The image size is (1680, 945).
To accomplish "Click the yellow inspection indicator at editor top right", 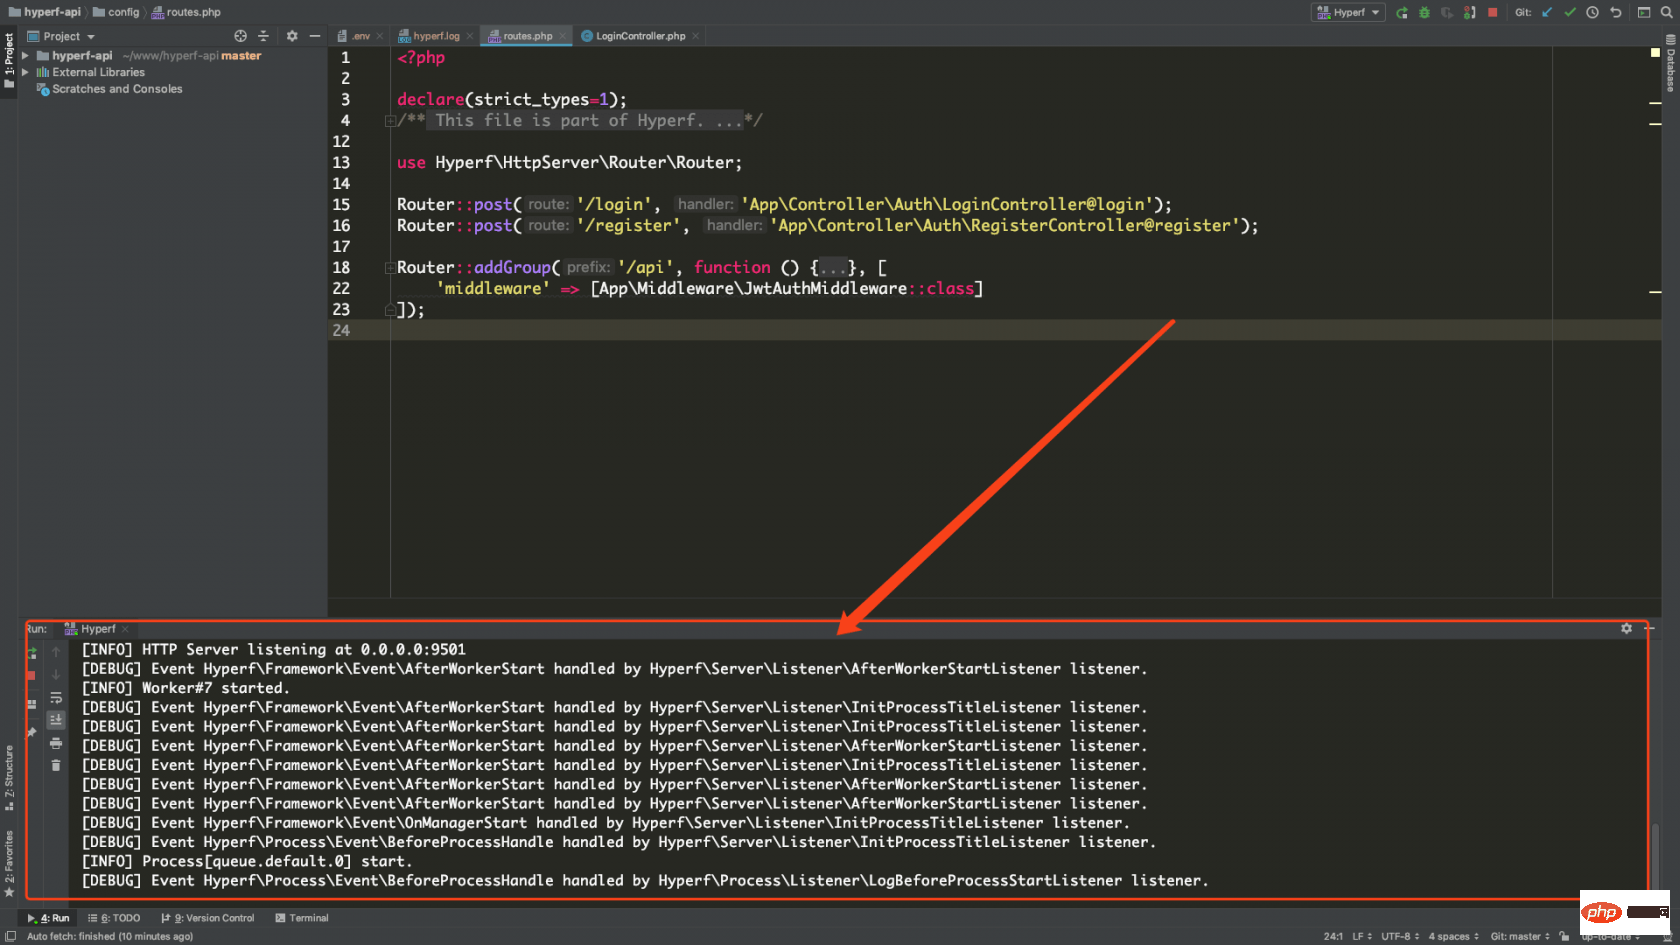I will (x=1655, y=52).
